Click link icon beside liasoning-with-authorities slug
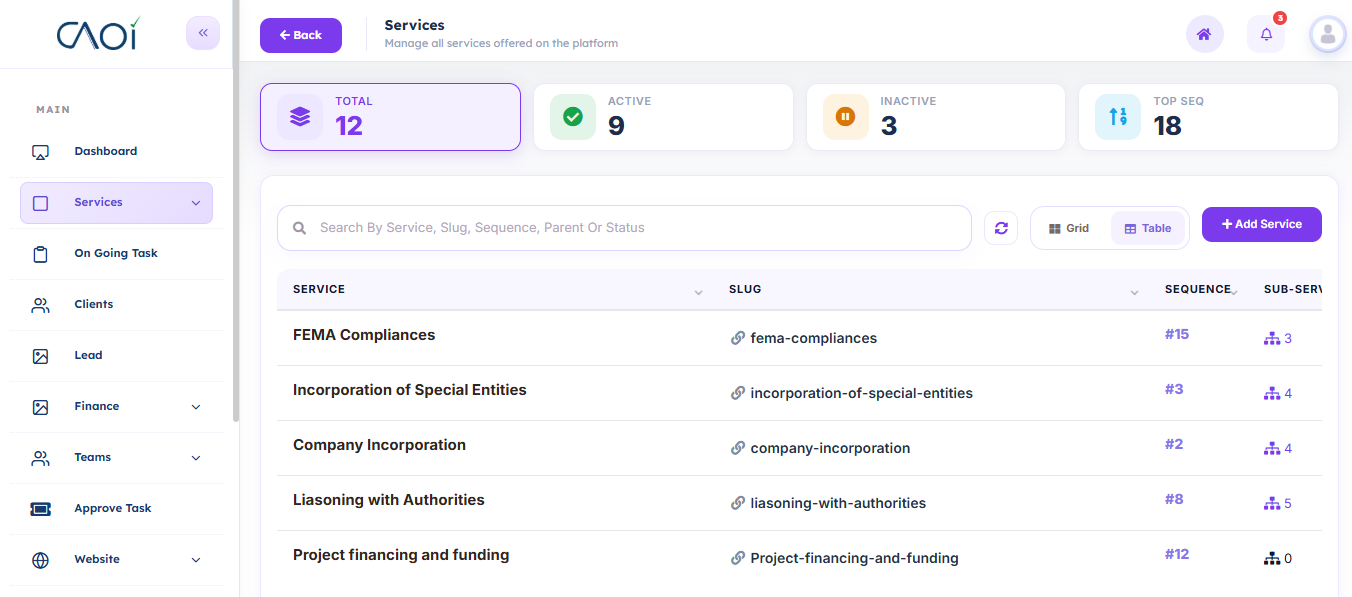The image size is (1352, 597). point(738,503)
